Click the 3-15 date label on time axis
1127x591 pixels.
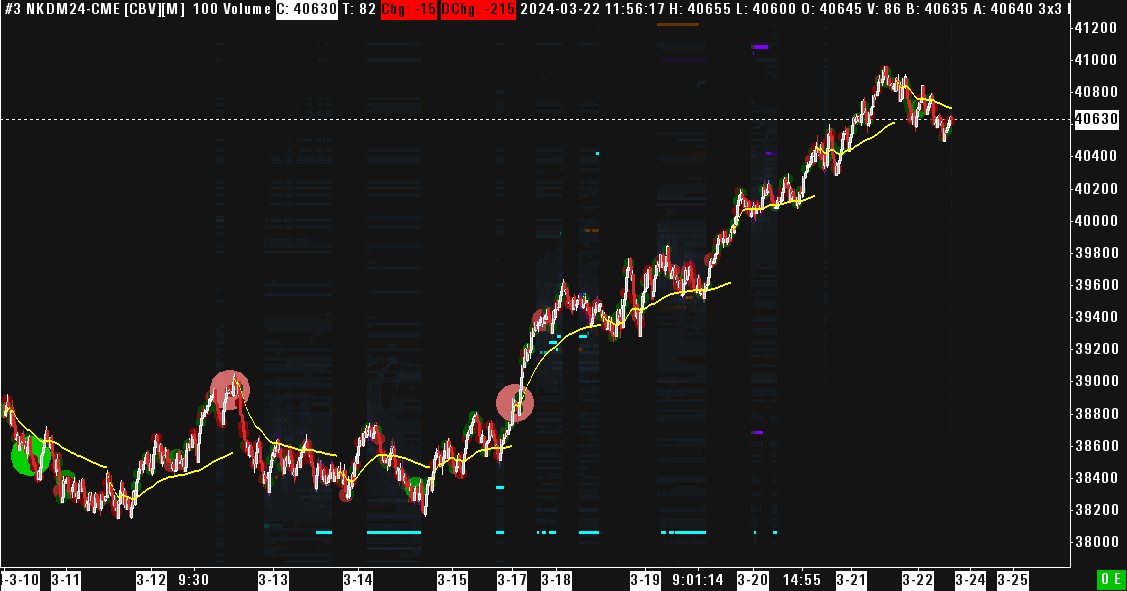tap(453, 579)
